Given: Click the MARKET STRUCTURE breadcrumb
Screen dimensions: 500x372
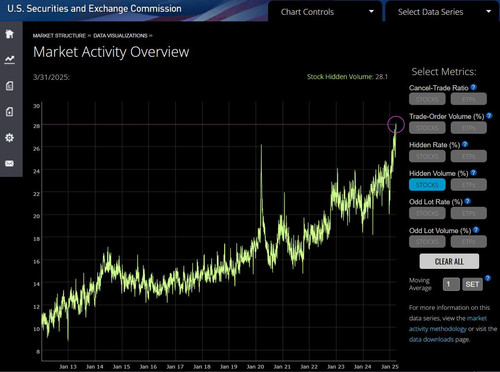Looking at the screenshot, I should [59, 36].
